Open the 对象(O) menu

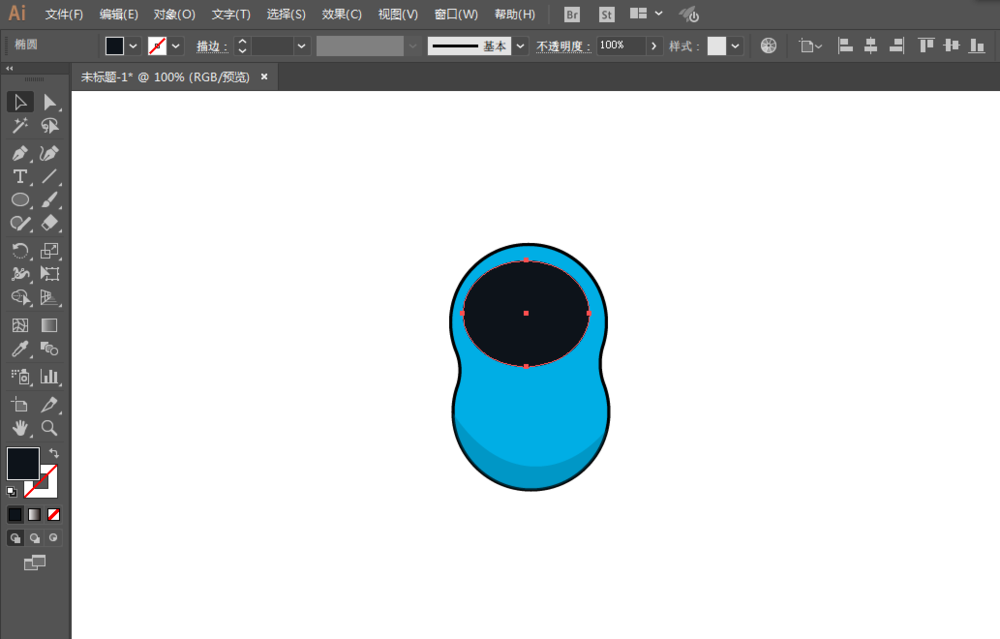[x=174, y=14]
